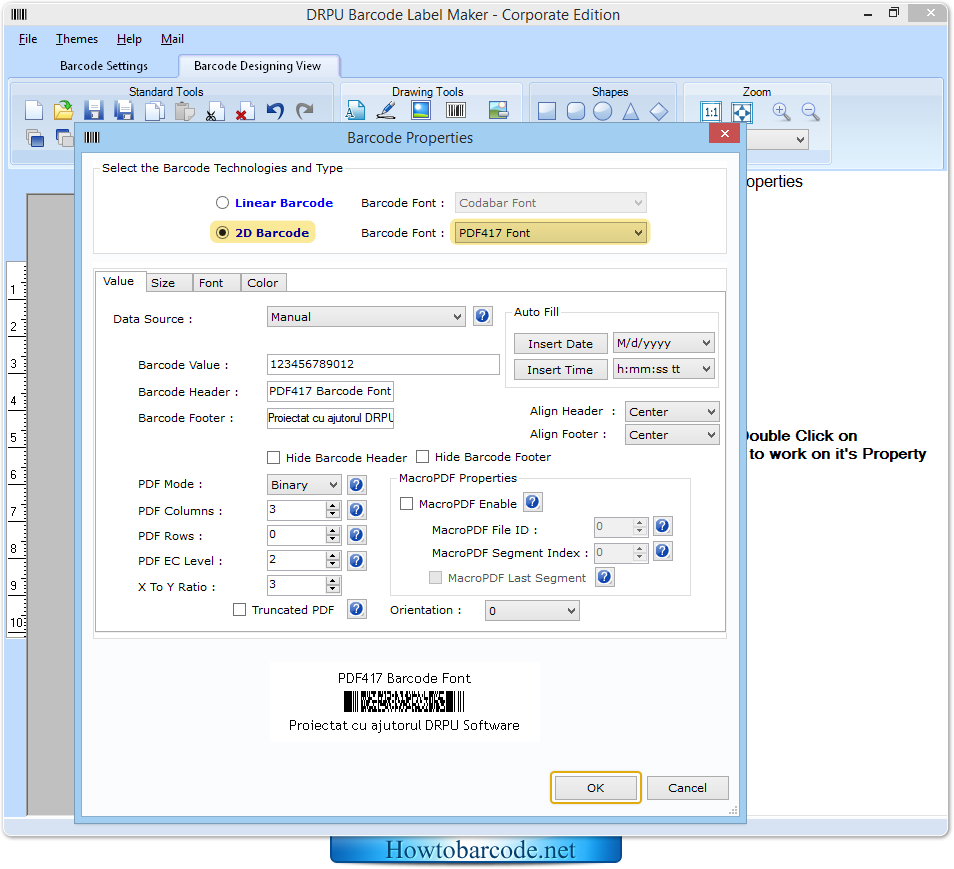Click the Barcode Header text field
This screenshot has width=954, height=869.
(330, 391)
